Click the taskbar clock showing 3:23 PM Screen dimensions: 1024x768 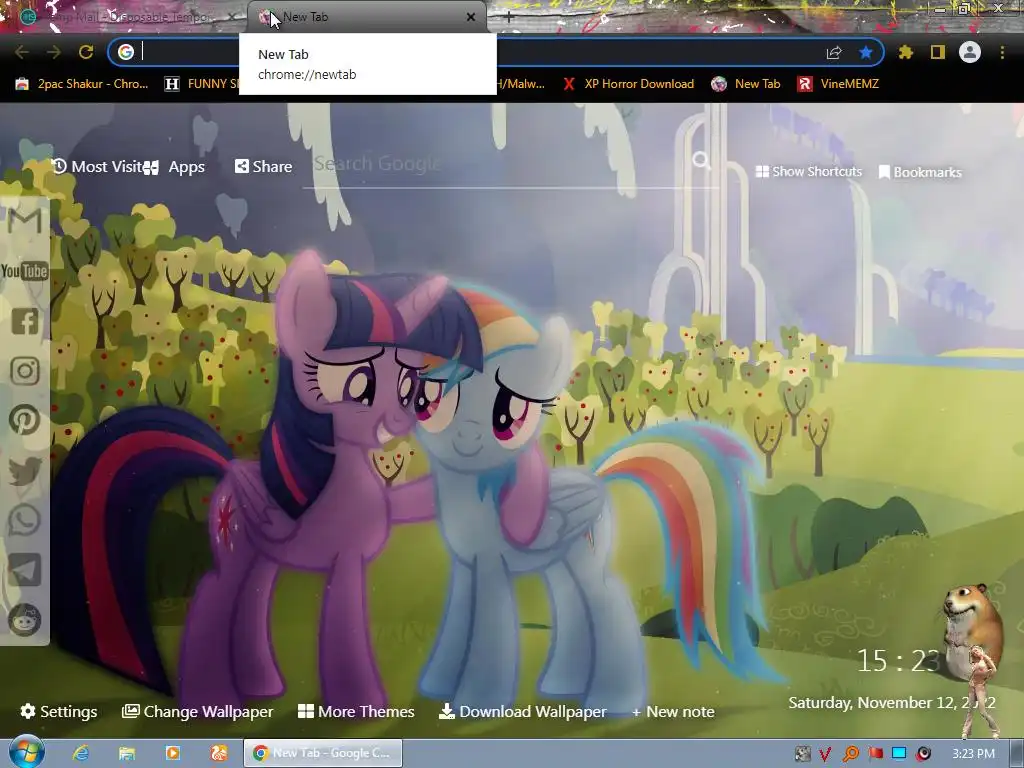coord(973,754)
